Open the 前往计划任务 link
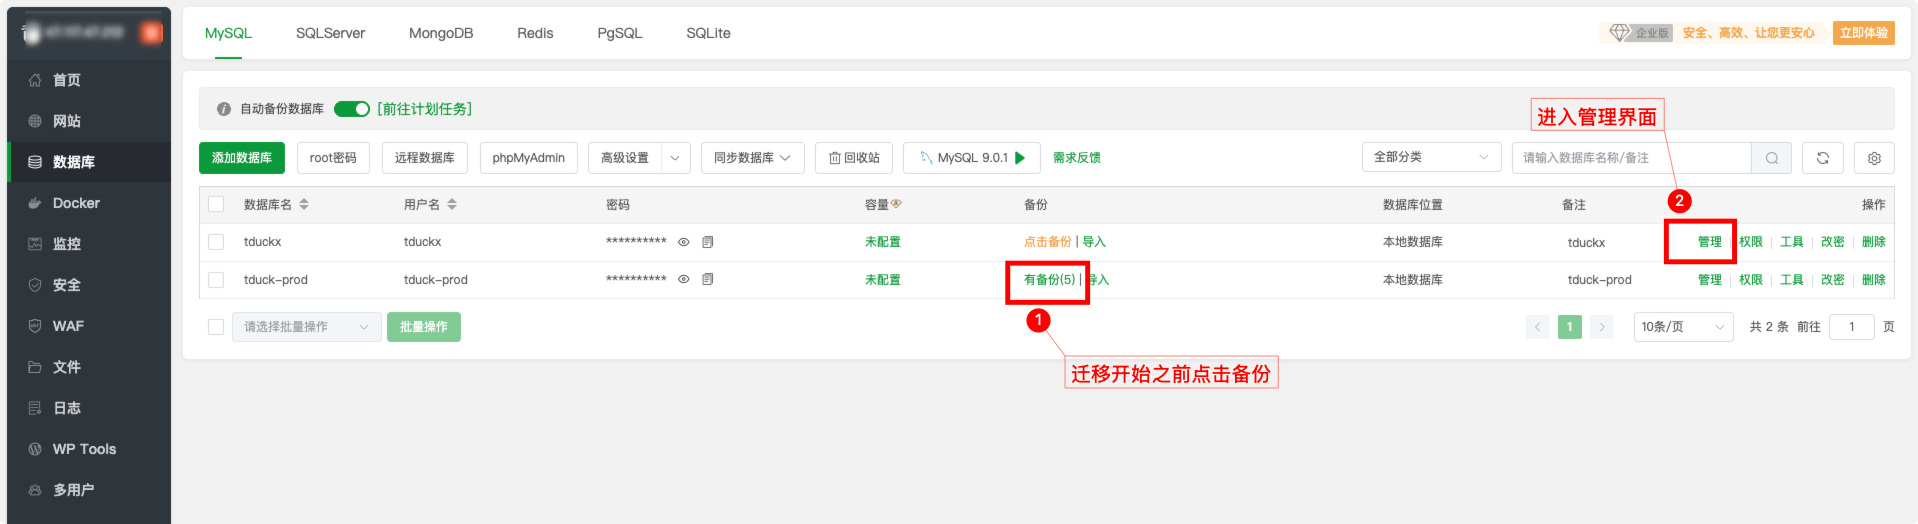Viewport: 1918px width, 524px height. [x=425, y=109]
